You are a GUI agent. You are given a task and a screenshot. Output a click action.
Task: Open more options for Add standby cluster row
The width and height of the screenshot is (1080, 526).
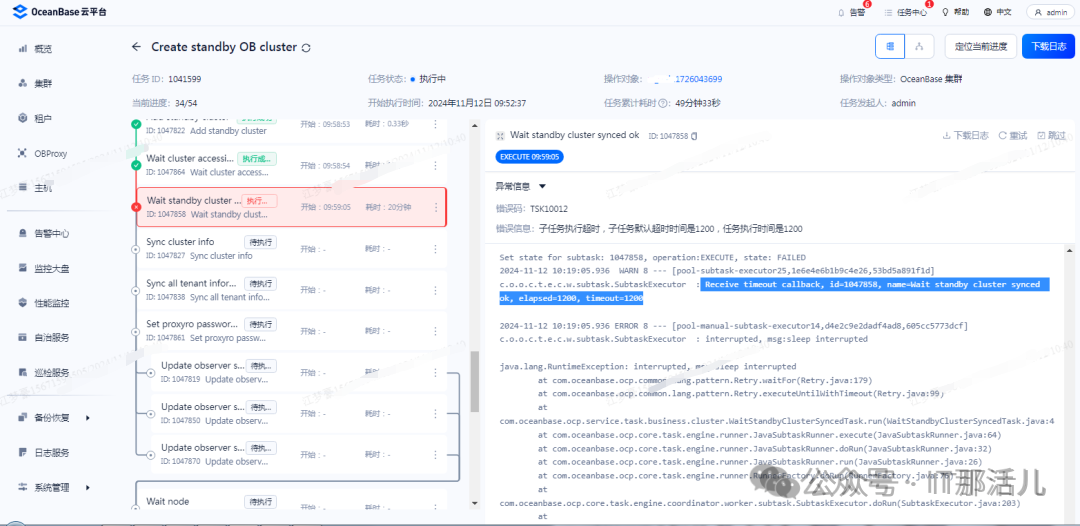[x=435, y=125]
